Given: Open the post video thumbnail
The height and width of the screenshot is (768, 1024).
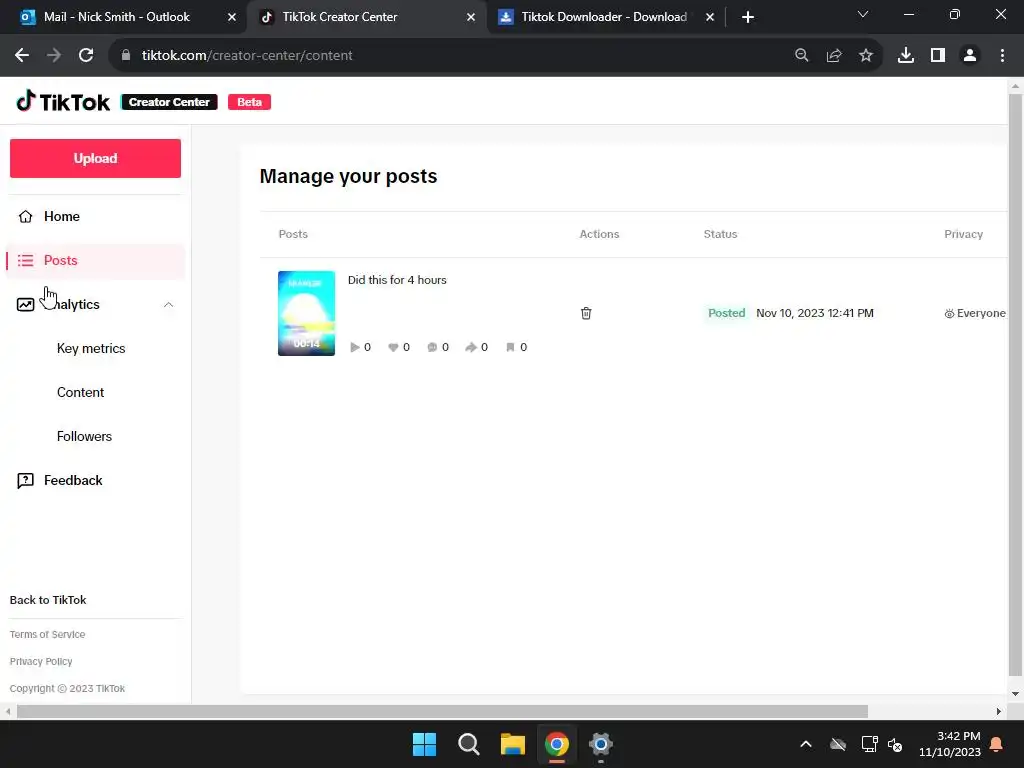Looking at the screenshot, I should coord(306,313).
